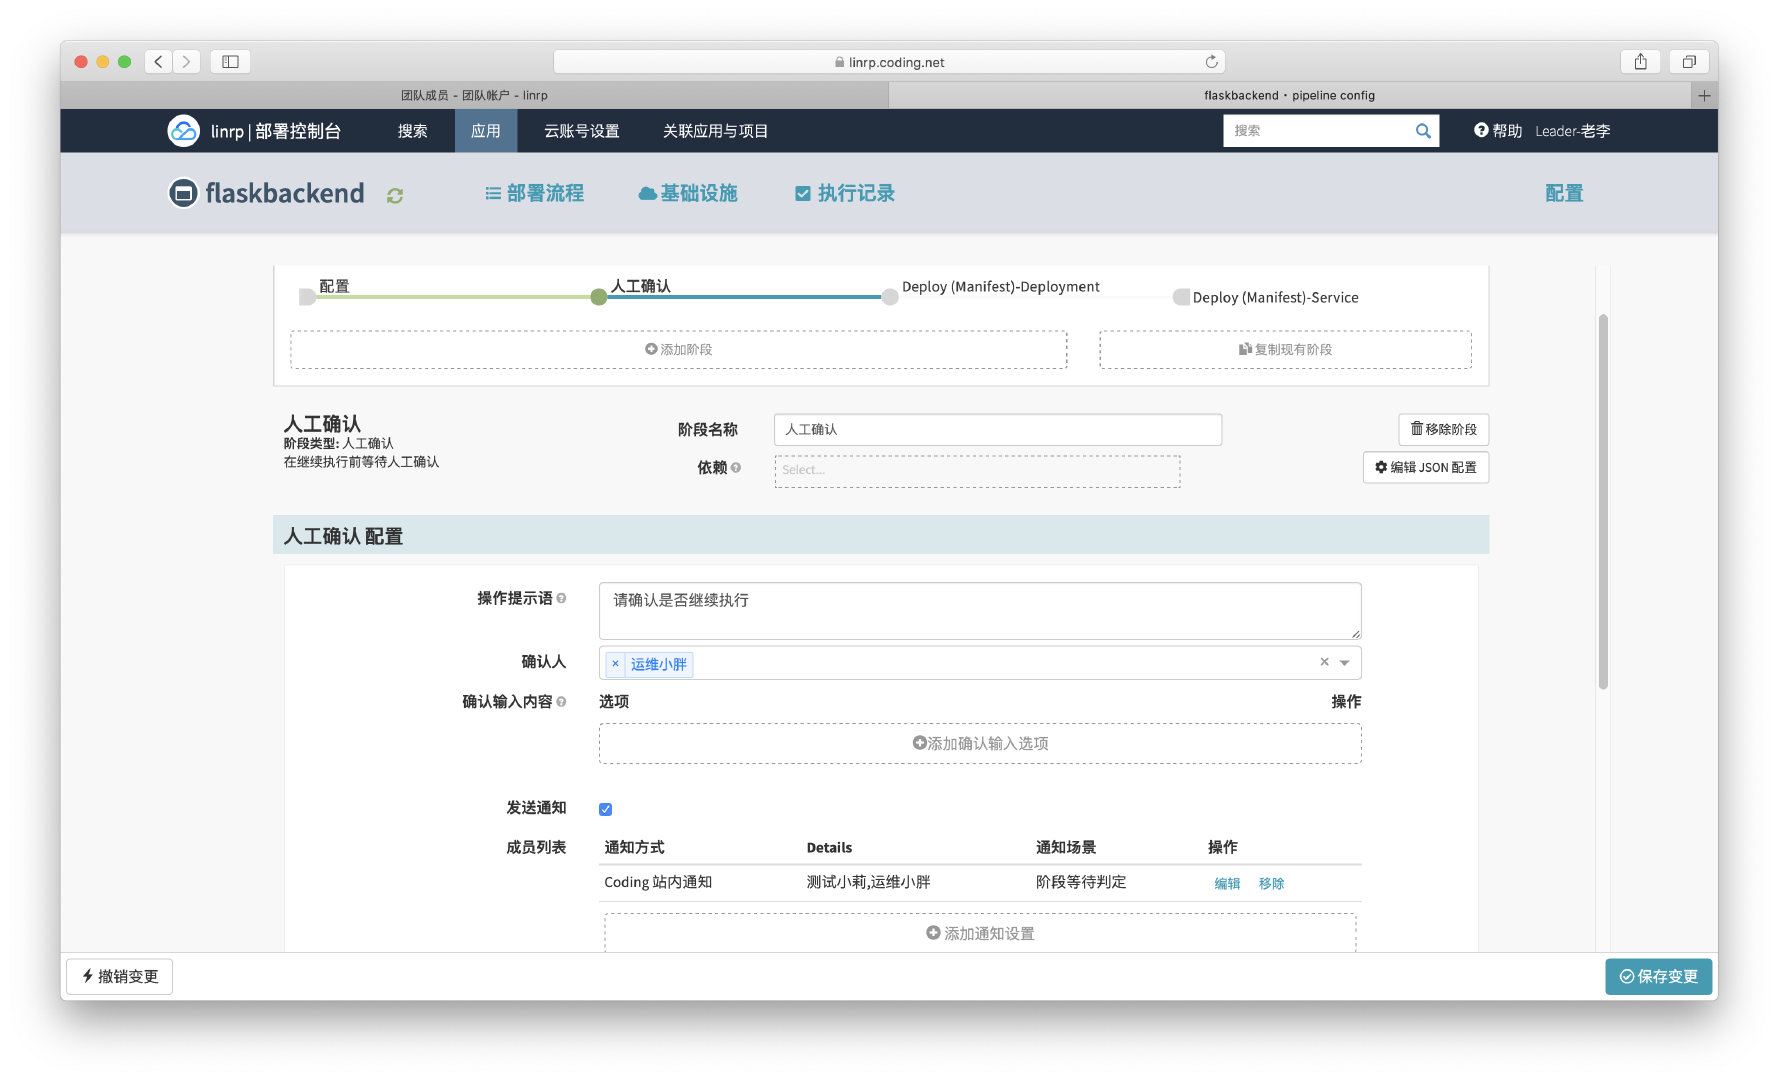Remove 运维小胖 tag with its x icon

coord(615,664)
